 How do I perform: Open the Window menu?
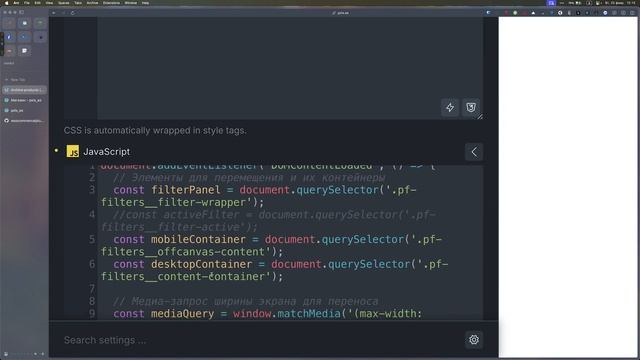[131, 3]
